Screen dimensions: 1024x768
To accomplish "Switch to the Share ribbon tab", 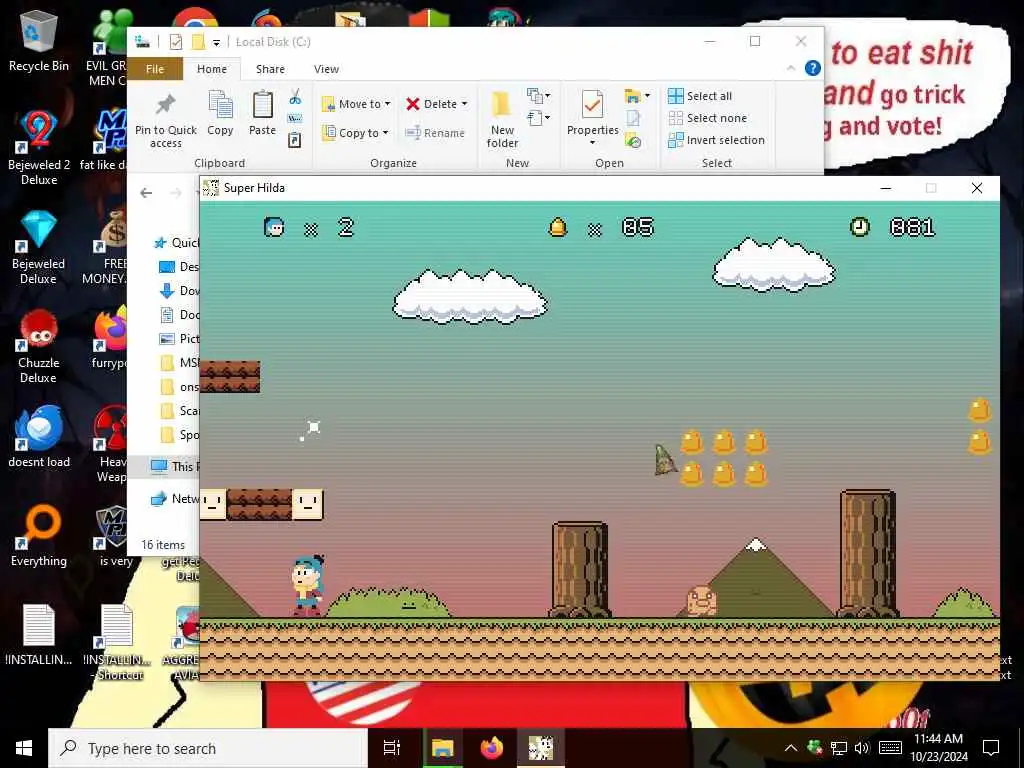I will tap(270, 69).
